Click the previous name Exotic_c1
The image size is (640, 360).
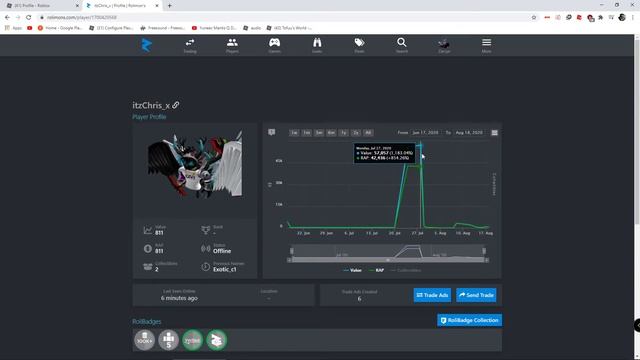[x=224, y=269]
